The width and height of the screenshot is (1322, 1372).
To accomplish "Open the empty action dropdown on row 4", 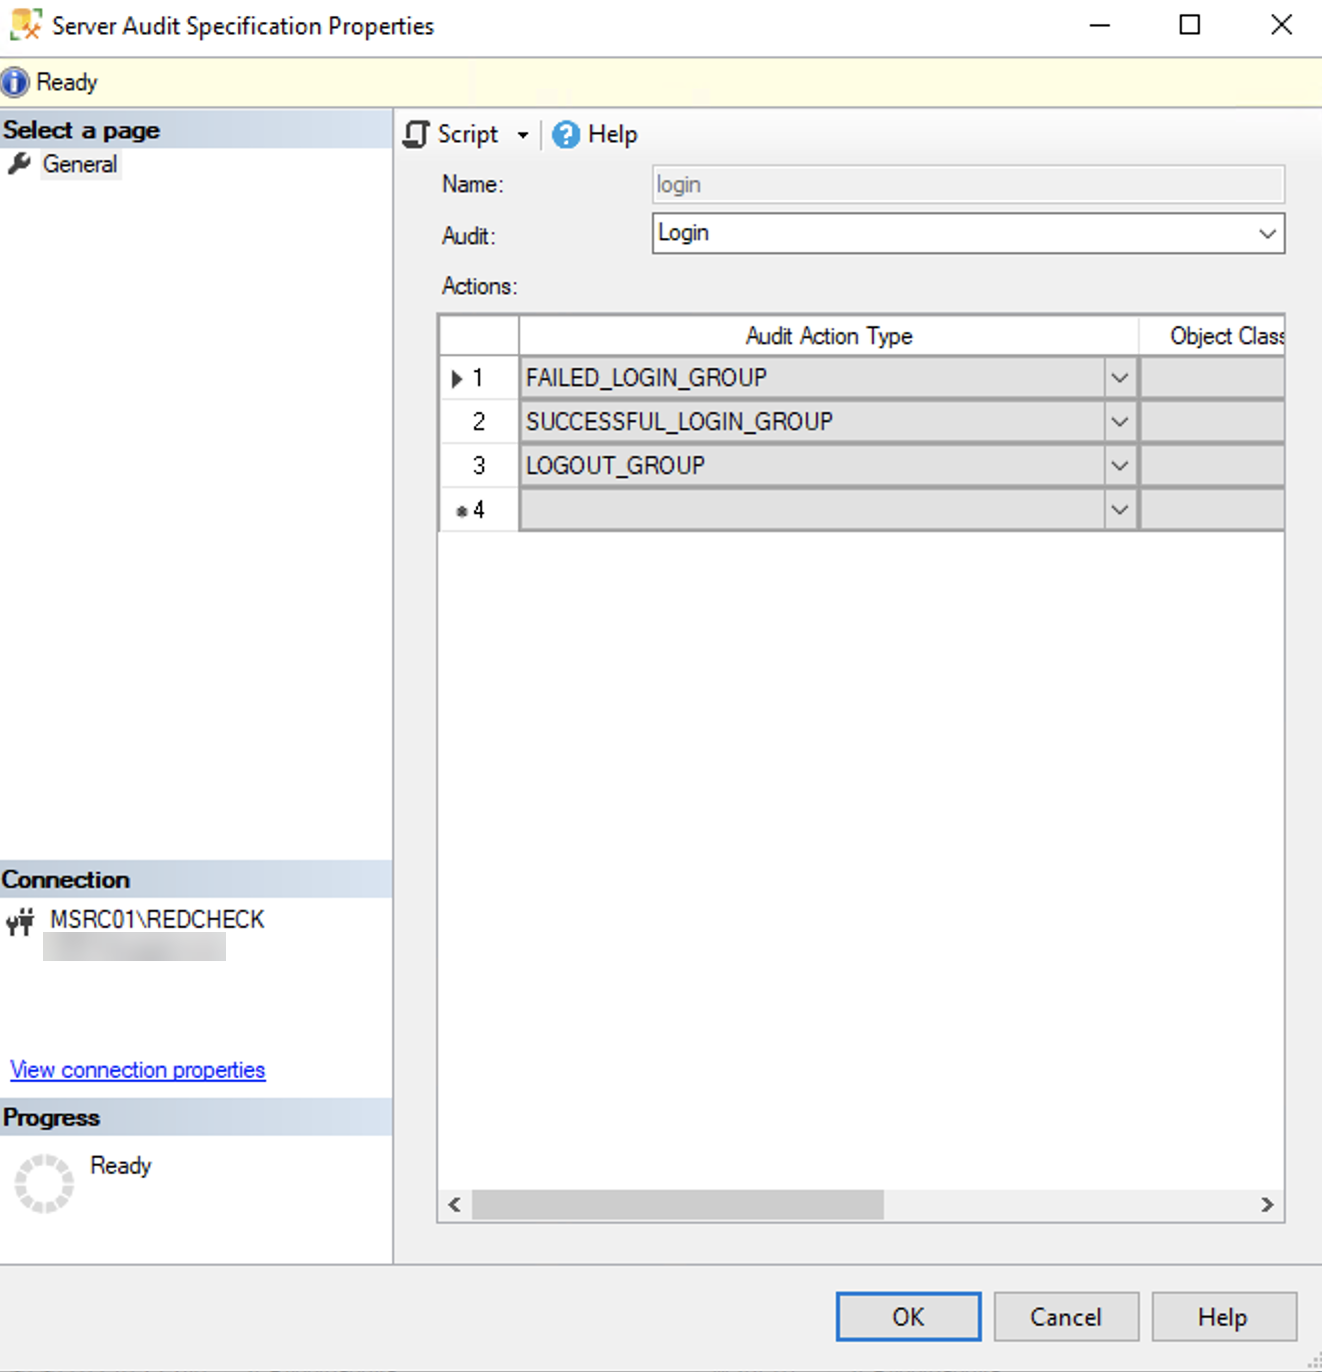I will point(1119,510).
